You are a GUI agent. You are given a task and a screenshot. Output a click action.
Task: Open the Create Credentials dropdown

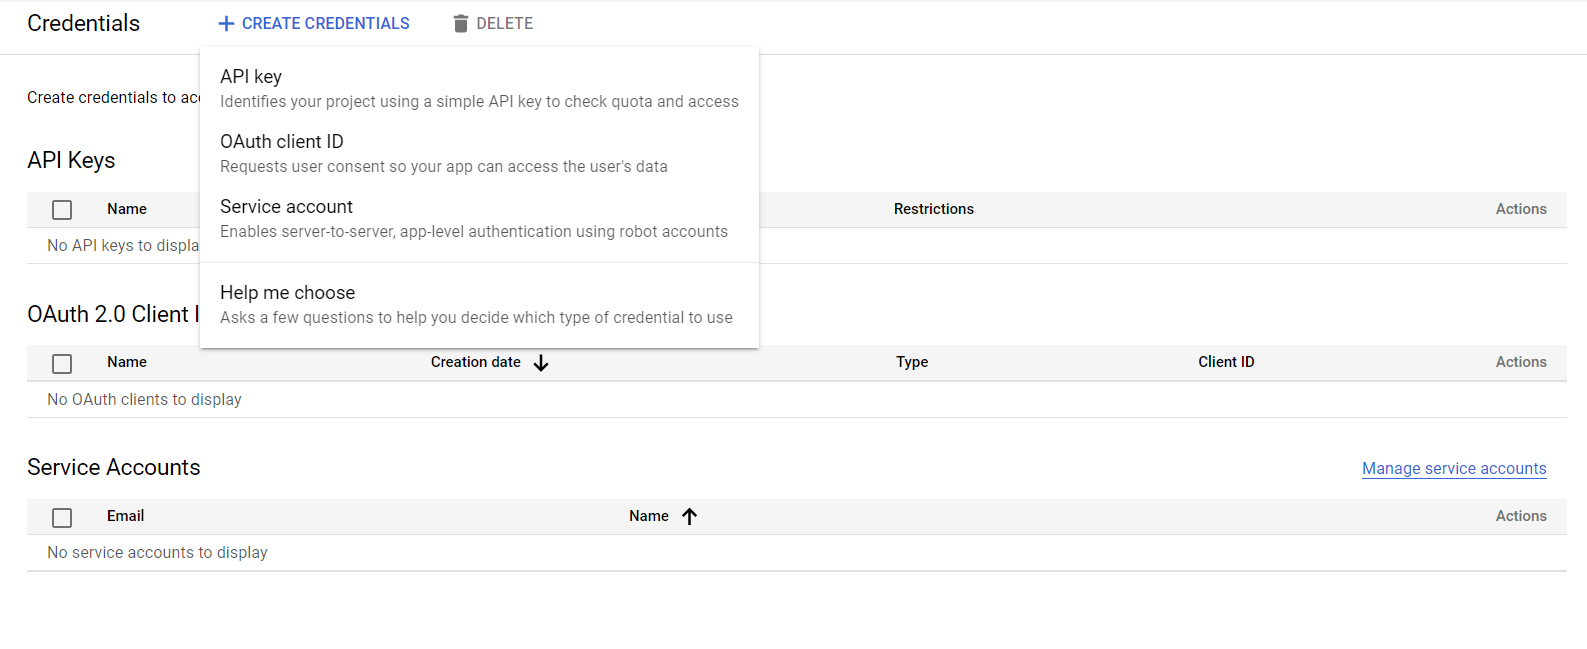pos(325,23)
